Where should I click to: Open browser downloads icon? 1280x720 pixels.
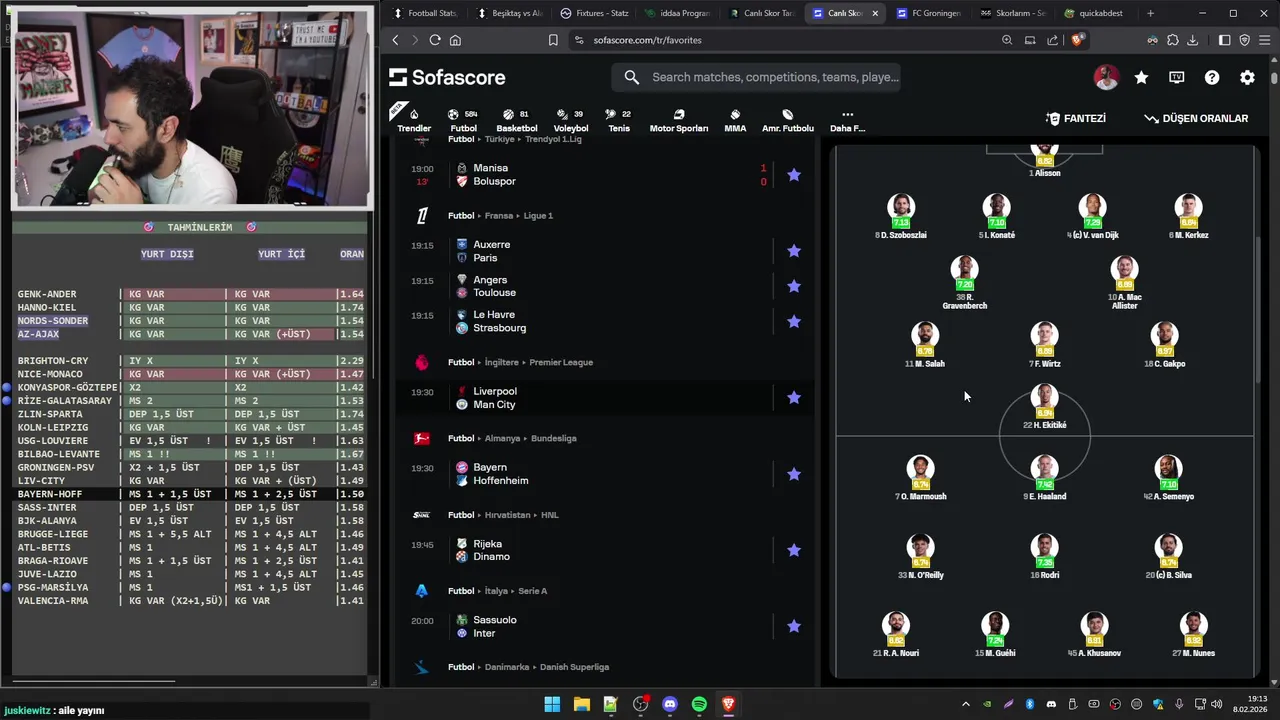tap(1192, 40)
